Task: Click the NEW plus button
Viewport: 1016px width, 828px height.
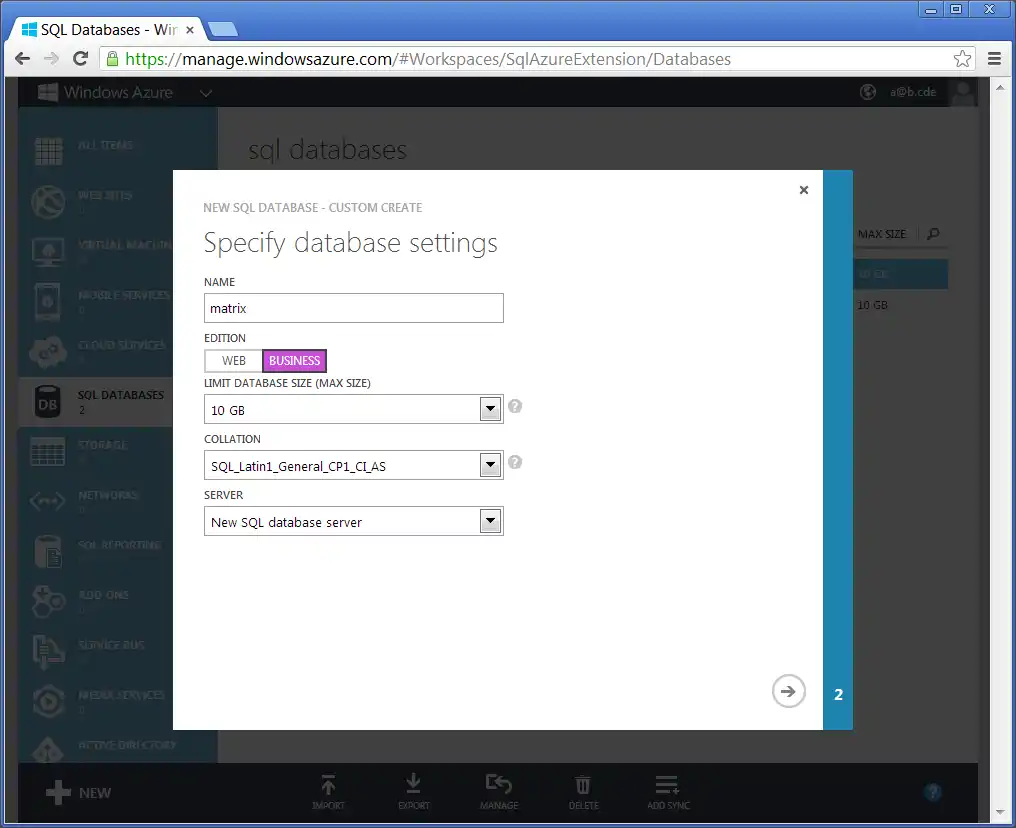Action: [78, 792]
